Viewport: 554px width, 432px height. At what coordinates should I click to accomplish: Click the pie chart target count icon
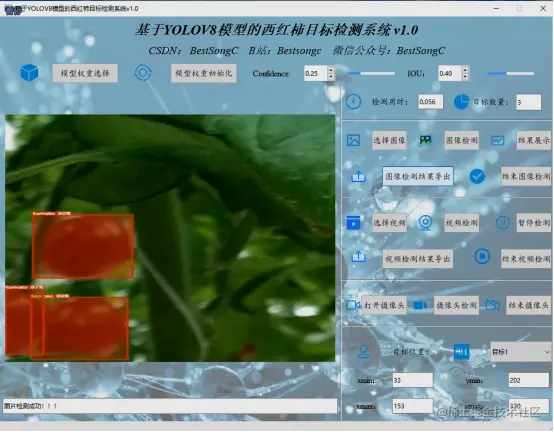pos(461,102)
